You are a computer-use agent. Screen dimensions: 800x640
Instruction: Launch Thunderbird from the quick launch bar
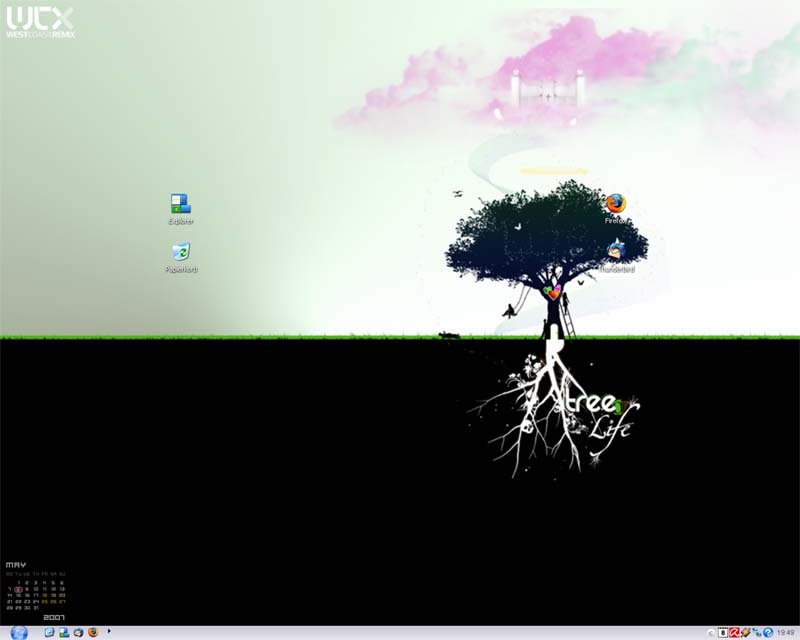[78, 632]
